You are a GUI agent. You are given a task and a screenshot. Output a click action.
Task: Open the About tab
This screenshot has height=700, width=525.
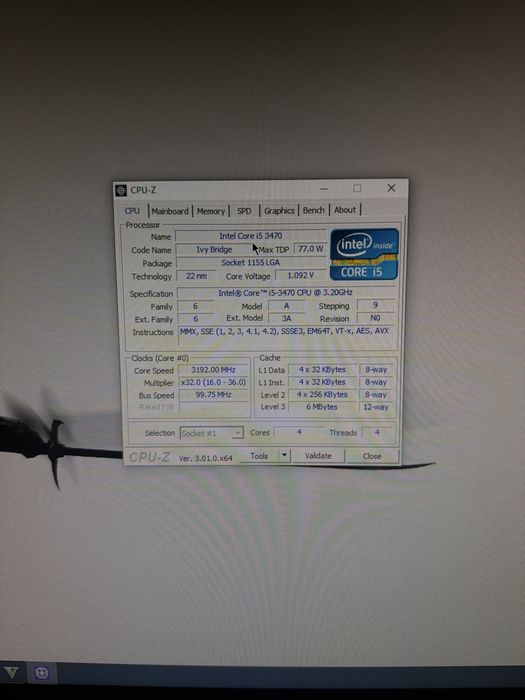click(345, 210)
